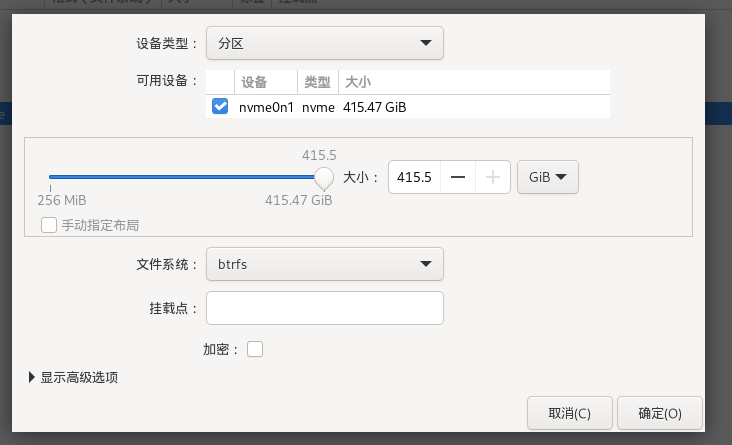This screenshot has width=732, height=445.
Task: Click the partition size slider handle
Action: pyautogui.click(x=324, y=177)
